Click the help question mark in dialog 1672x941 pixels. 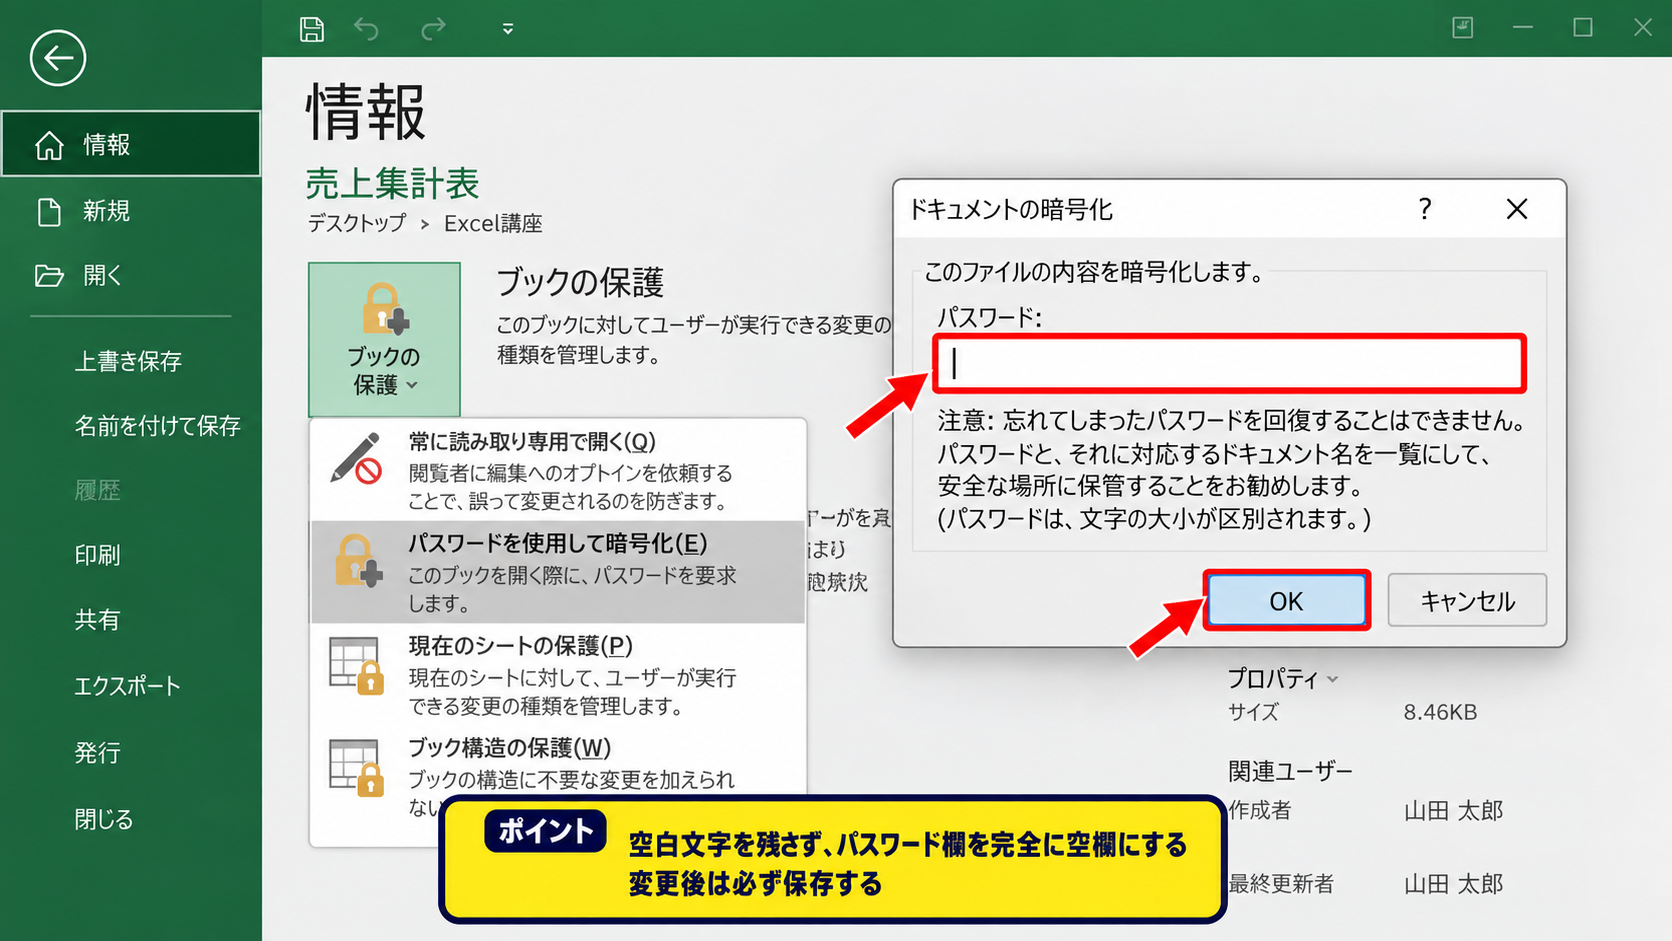click(1425, 209)
